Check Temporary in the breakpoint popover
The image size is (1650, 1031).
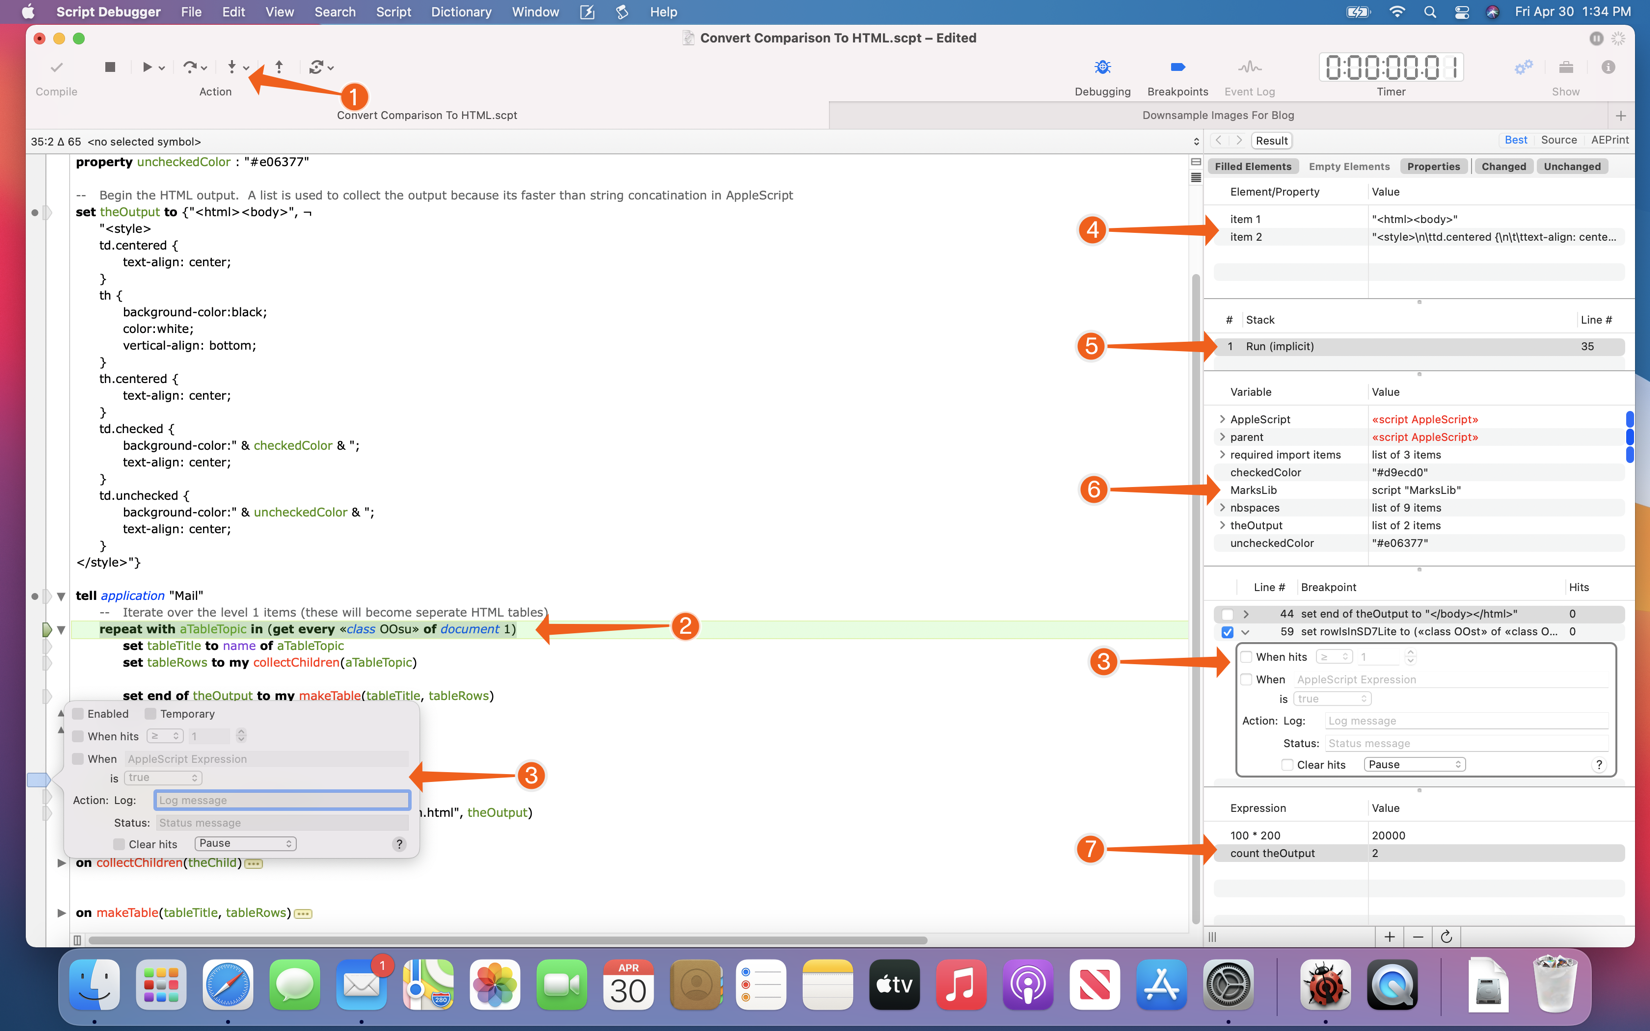coord(150,714)
